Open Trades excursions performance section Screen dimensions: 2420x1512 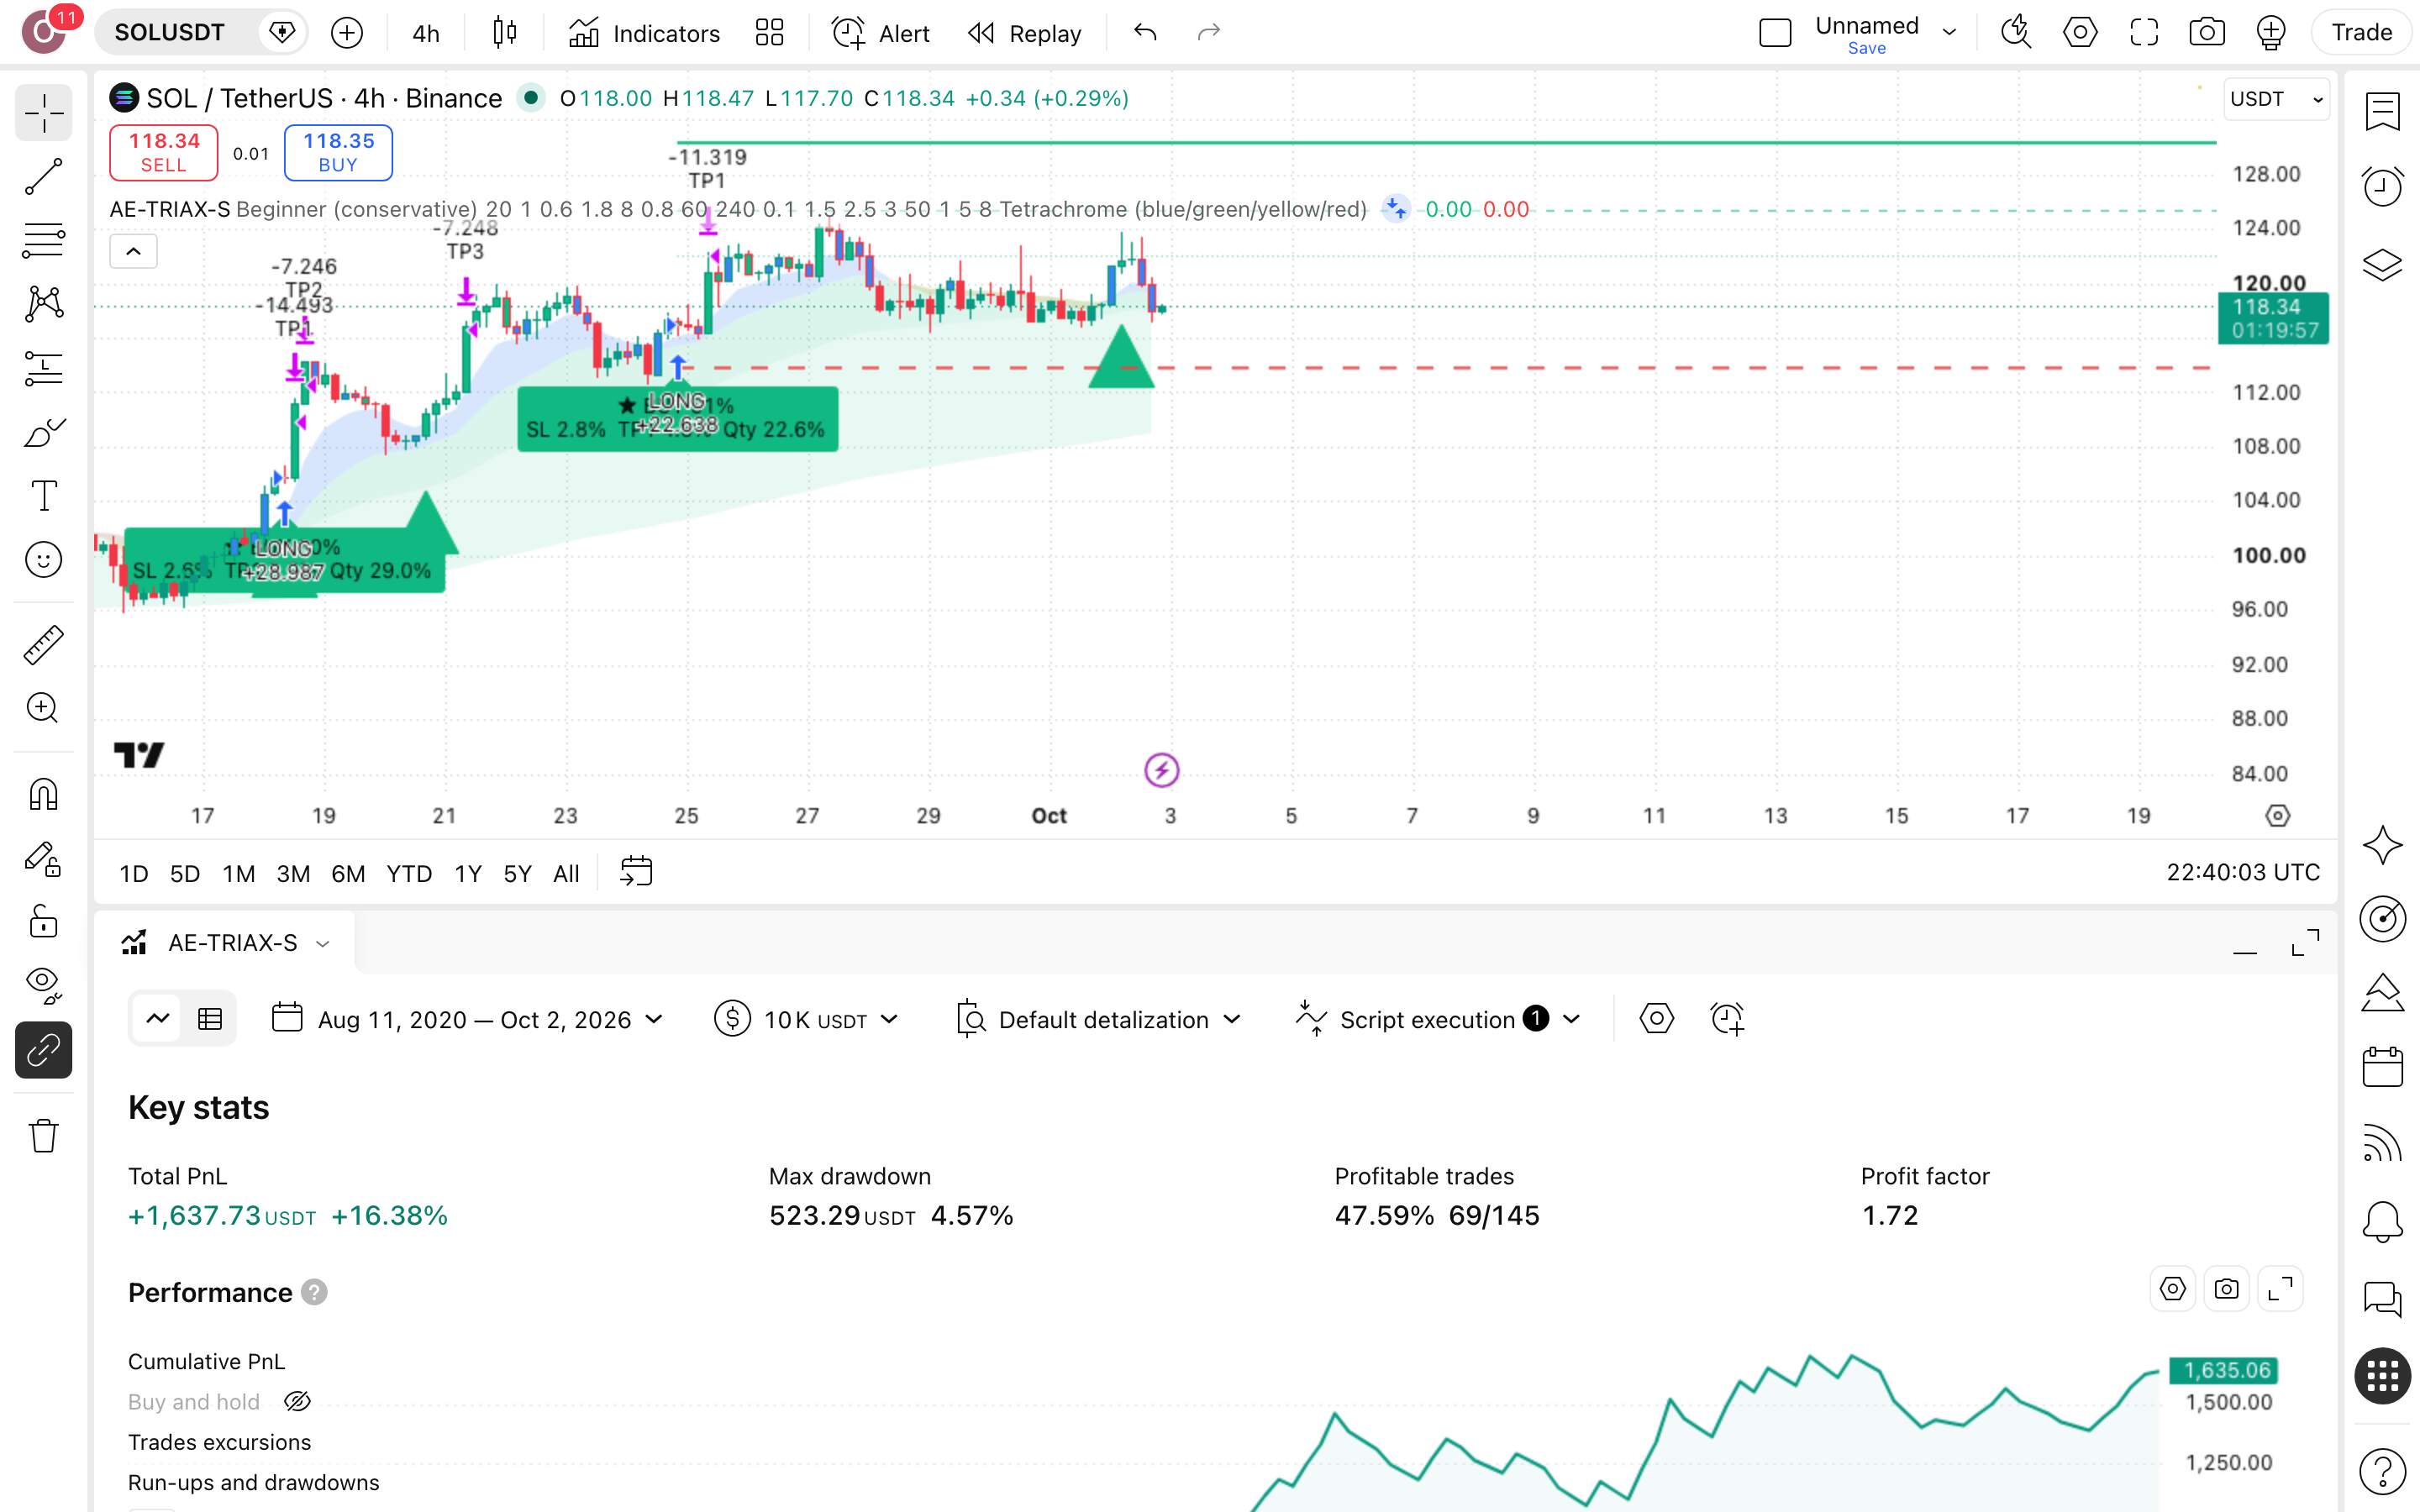[219, 1442]
